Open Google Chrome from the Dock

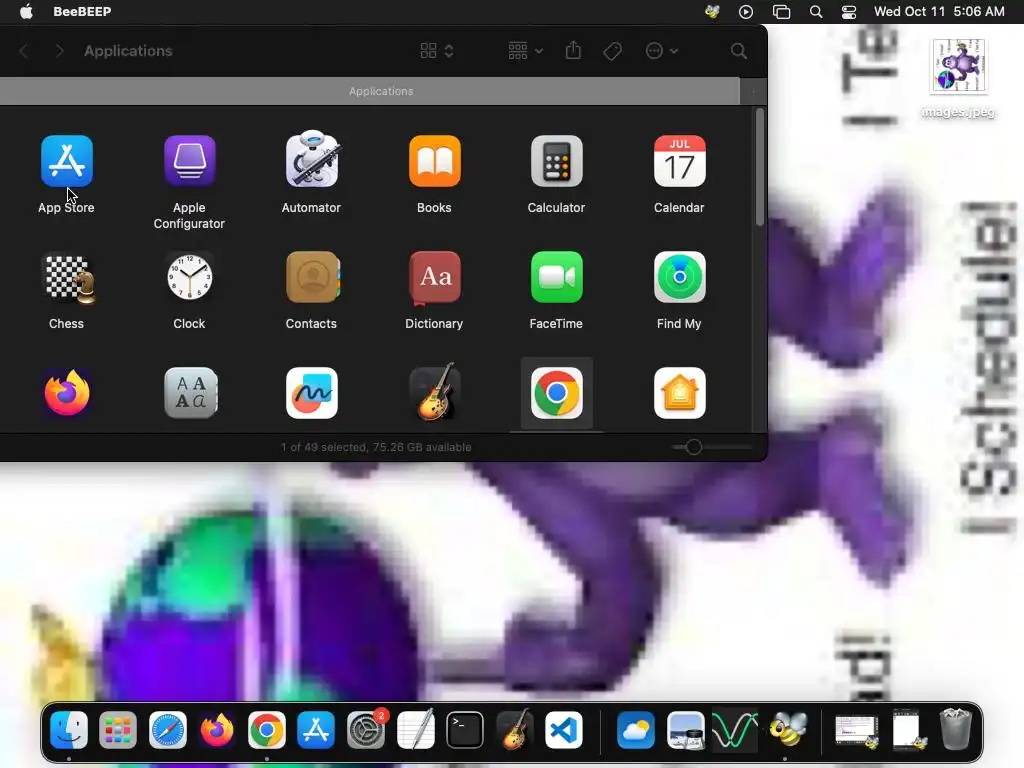pos(266,729)
